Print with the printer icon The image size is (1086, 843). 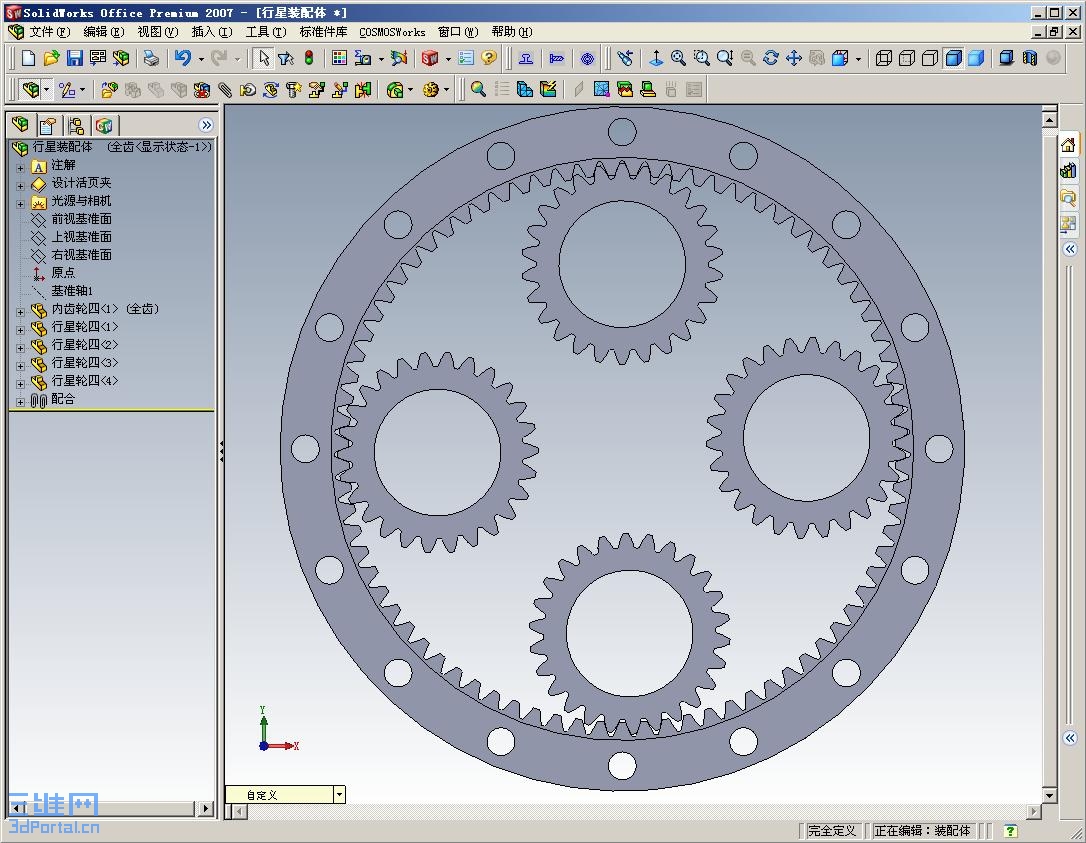point(150,58)
